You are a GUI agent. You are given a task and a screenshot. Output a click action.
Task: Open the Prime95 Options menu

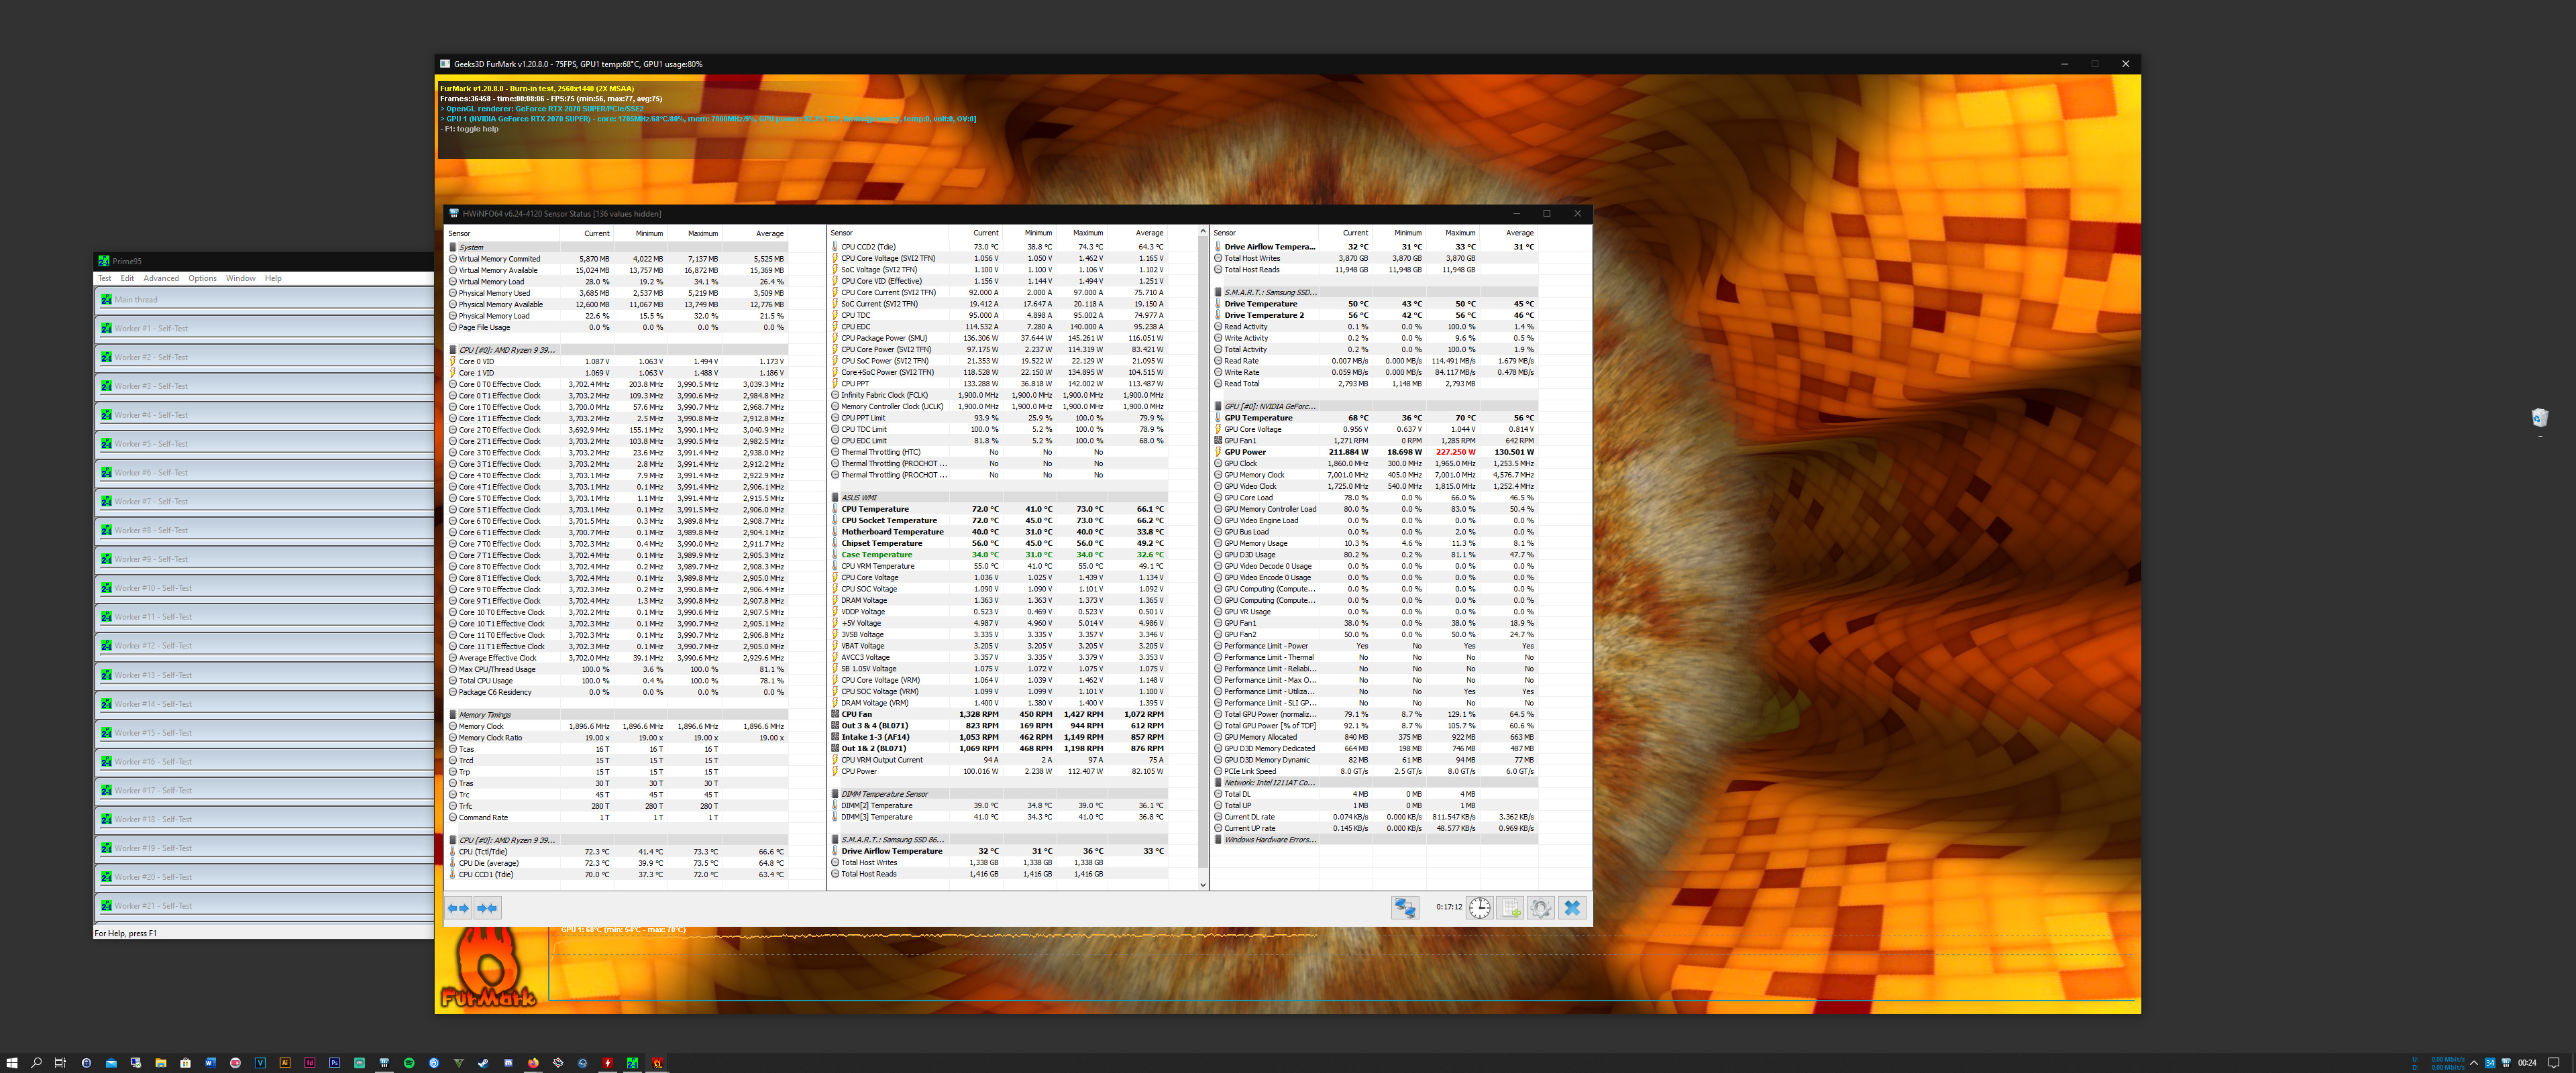[x=202, y=278]
